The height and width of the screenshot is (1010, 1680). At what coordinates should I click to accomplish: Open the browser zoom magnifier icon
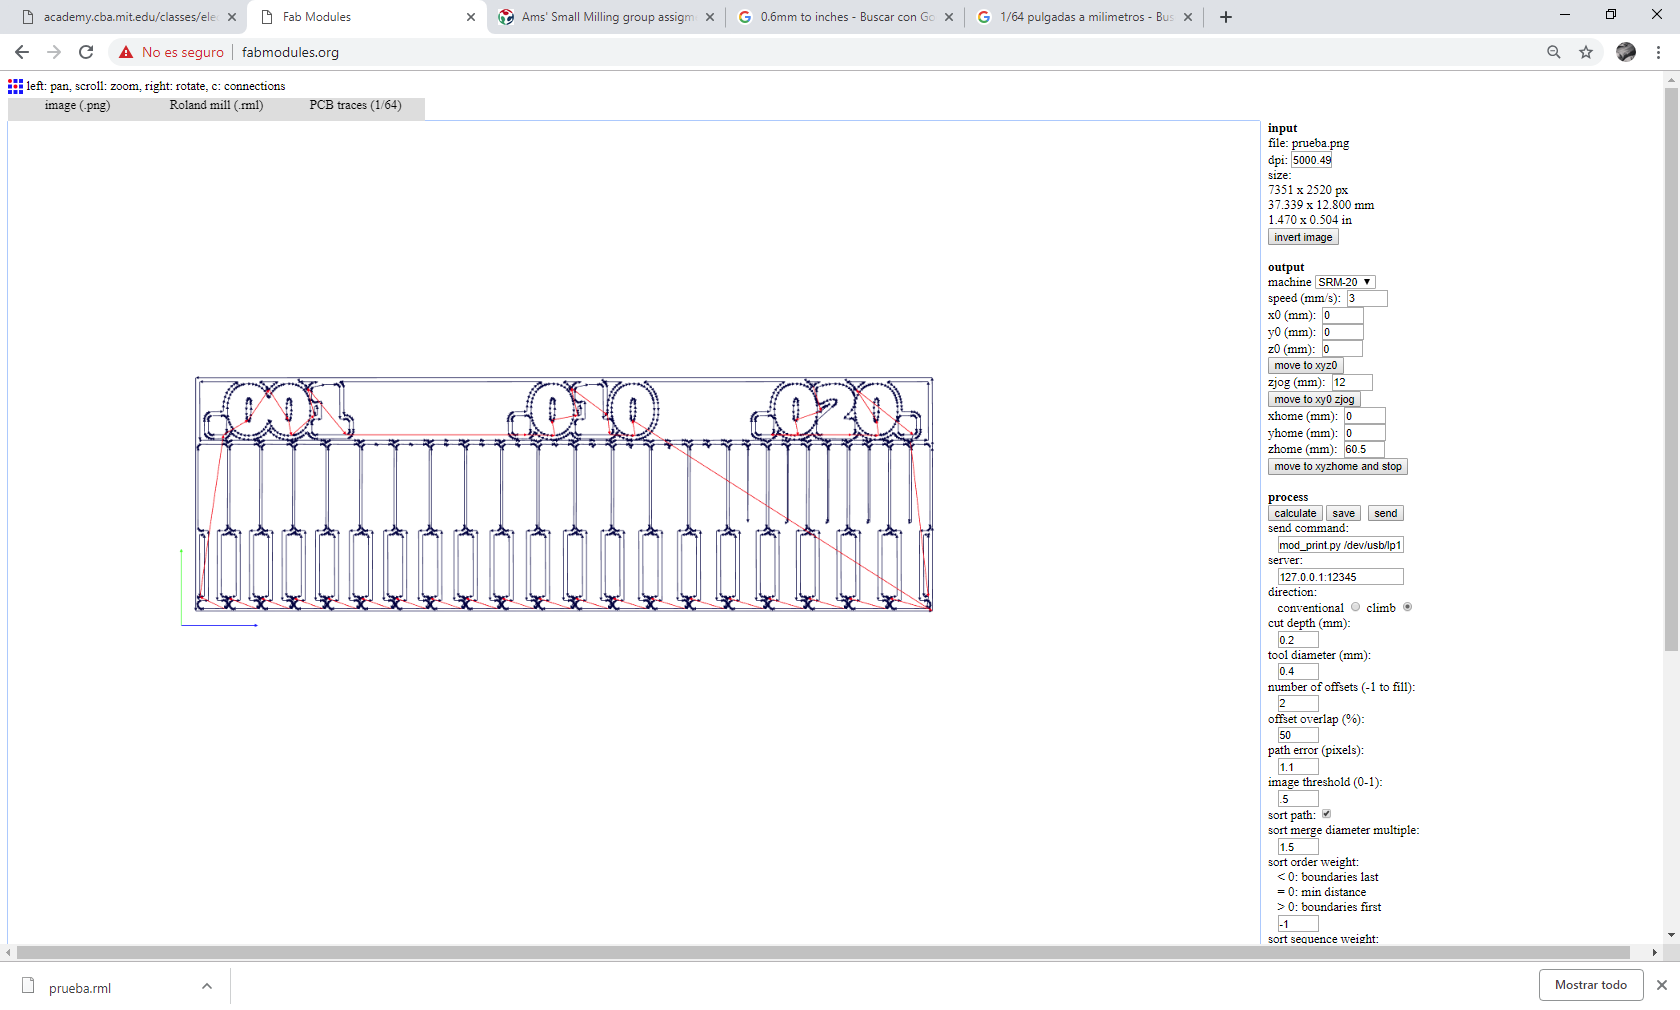1554,52
